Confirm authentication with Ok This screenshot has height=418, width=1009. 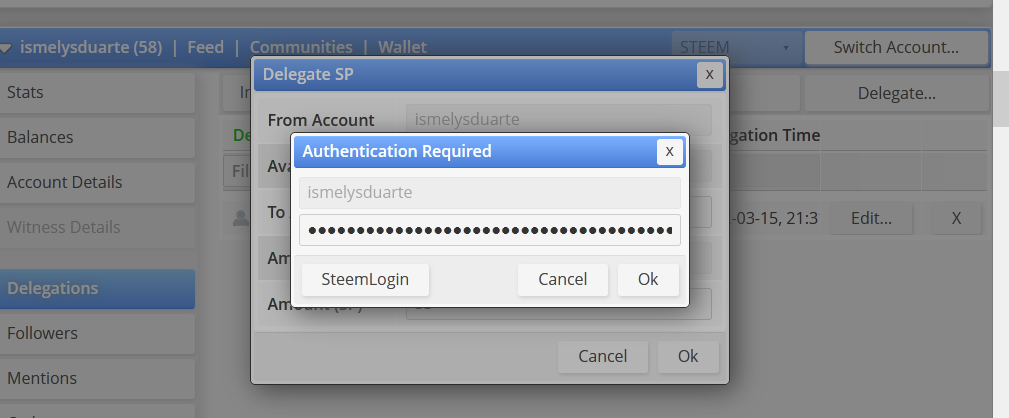click(648, 280)
